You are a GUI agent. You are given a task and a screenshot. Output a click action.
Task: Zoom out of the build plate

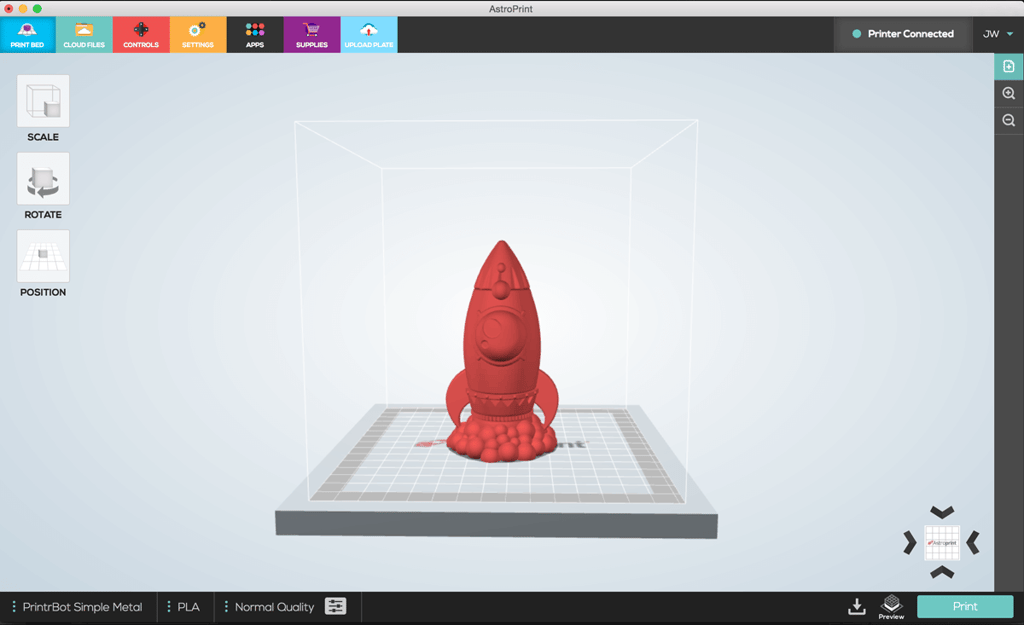coord(1009,120)
